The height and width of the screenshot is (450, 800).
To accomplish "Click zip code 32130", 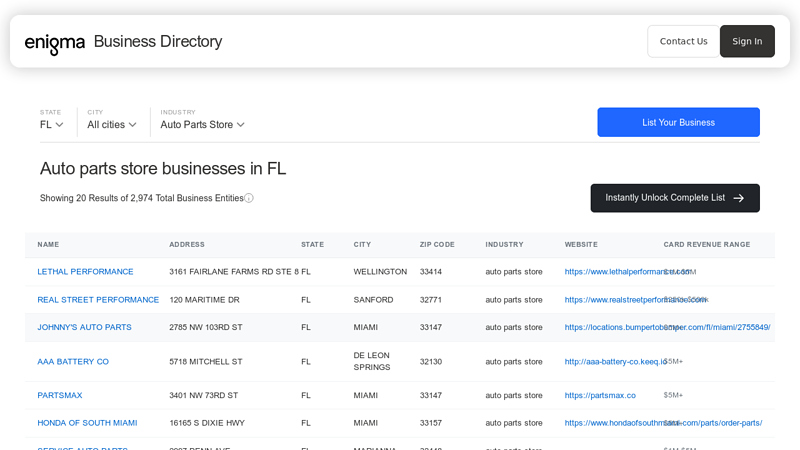I will (x=431, y=361).
